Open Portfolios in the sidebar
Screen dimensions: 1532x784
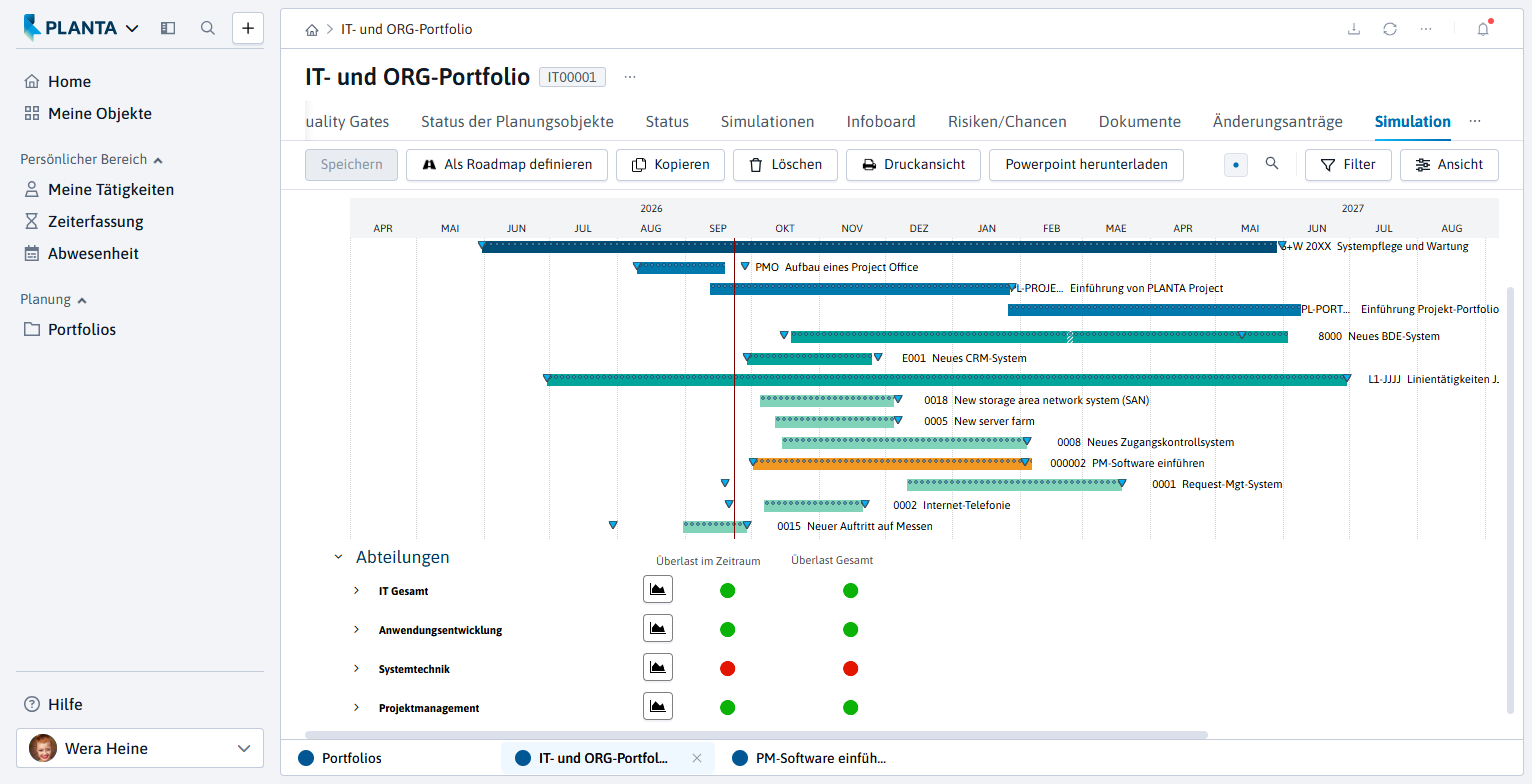point(82,330)
